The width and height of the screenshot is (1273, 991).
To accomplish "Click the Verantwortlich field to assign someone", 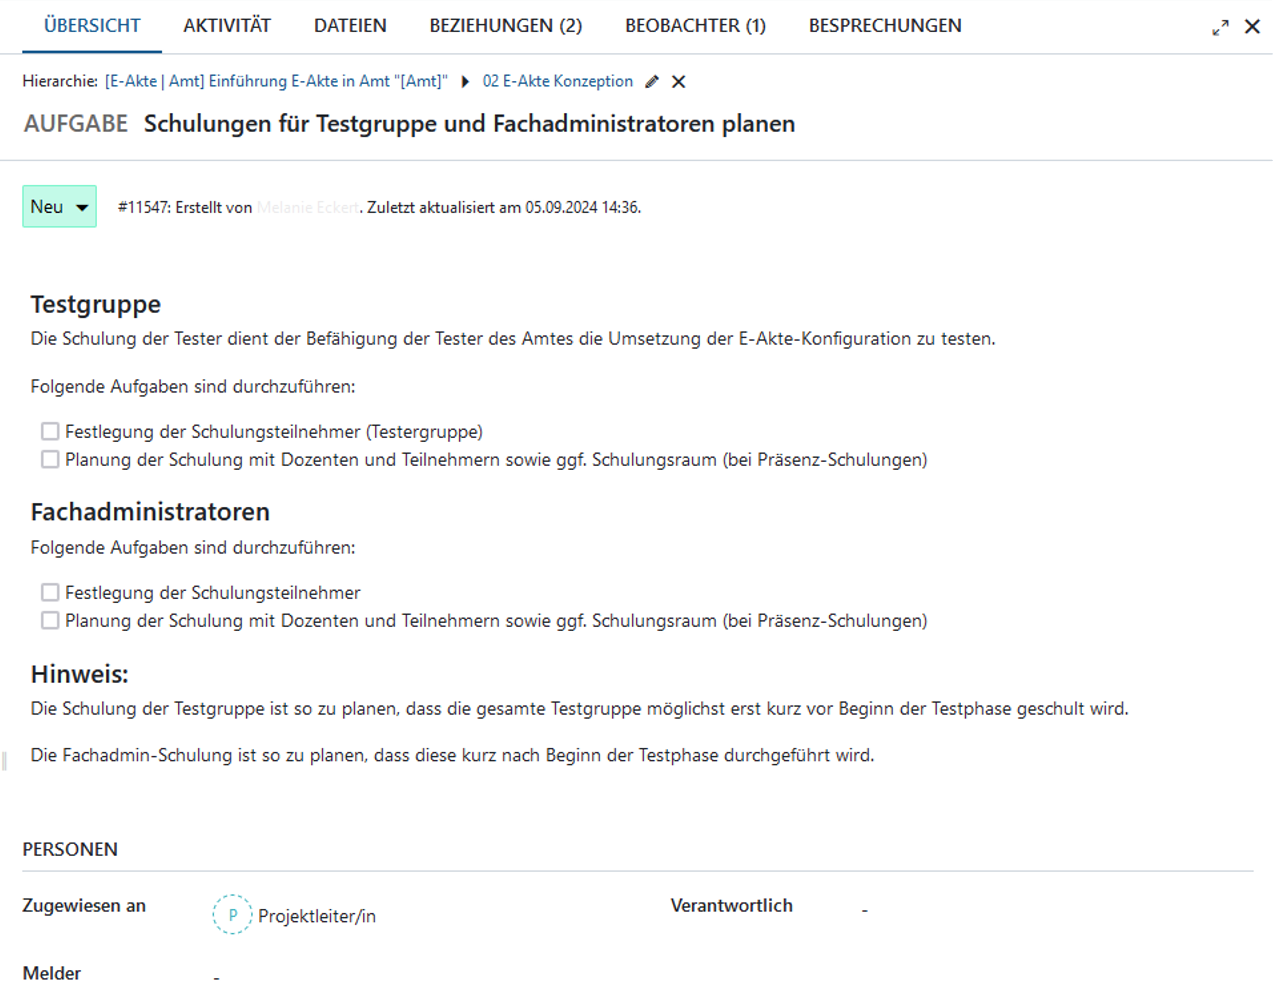I will point(864,908).
